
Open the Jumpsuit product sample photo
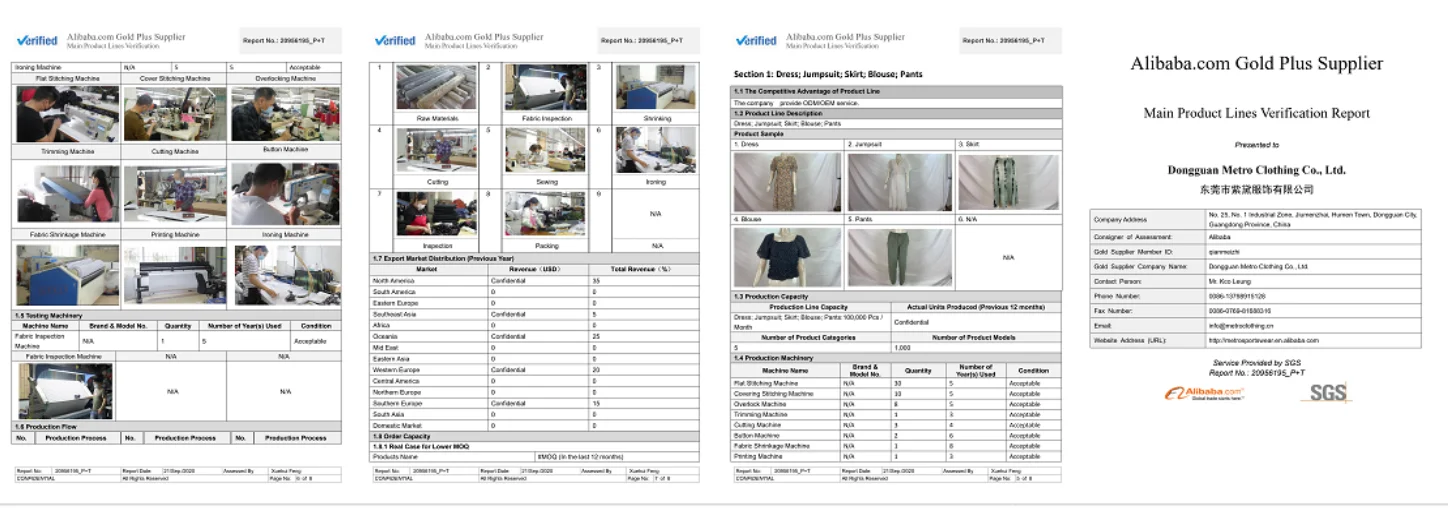tap(899, 182)
